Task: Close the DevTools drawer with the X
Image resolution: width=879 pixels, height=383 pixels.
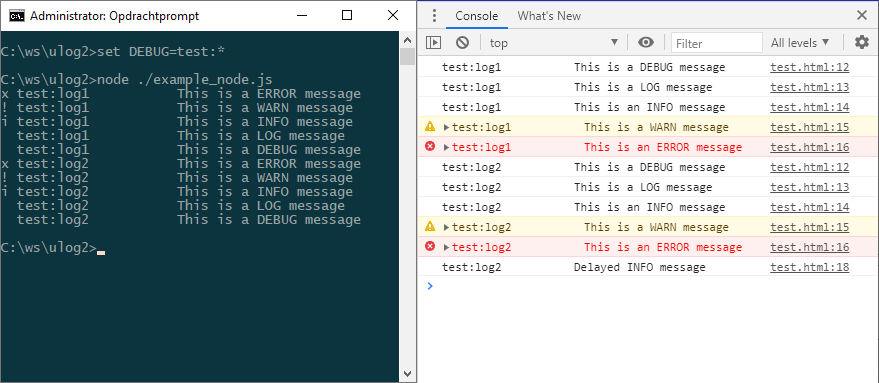Action: (x=862, y=16)
